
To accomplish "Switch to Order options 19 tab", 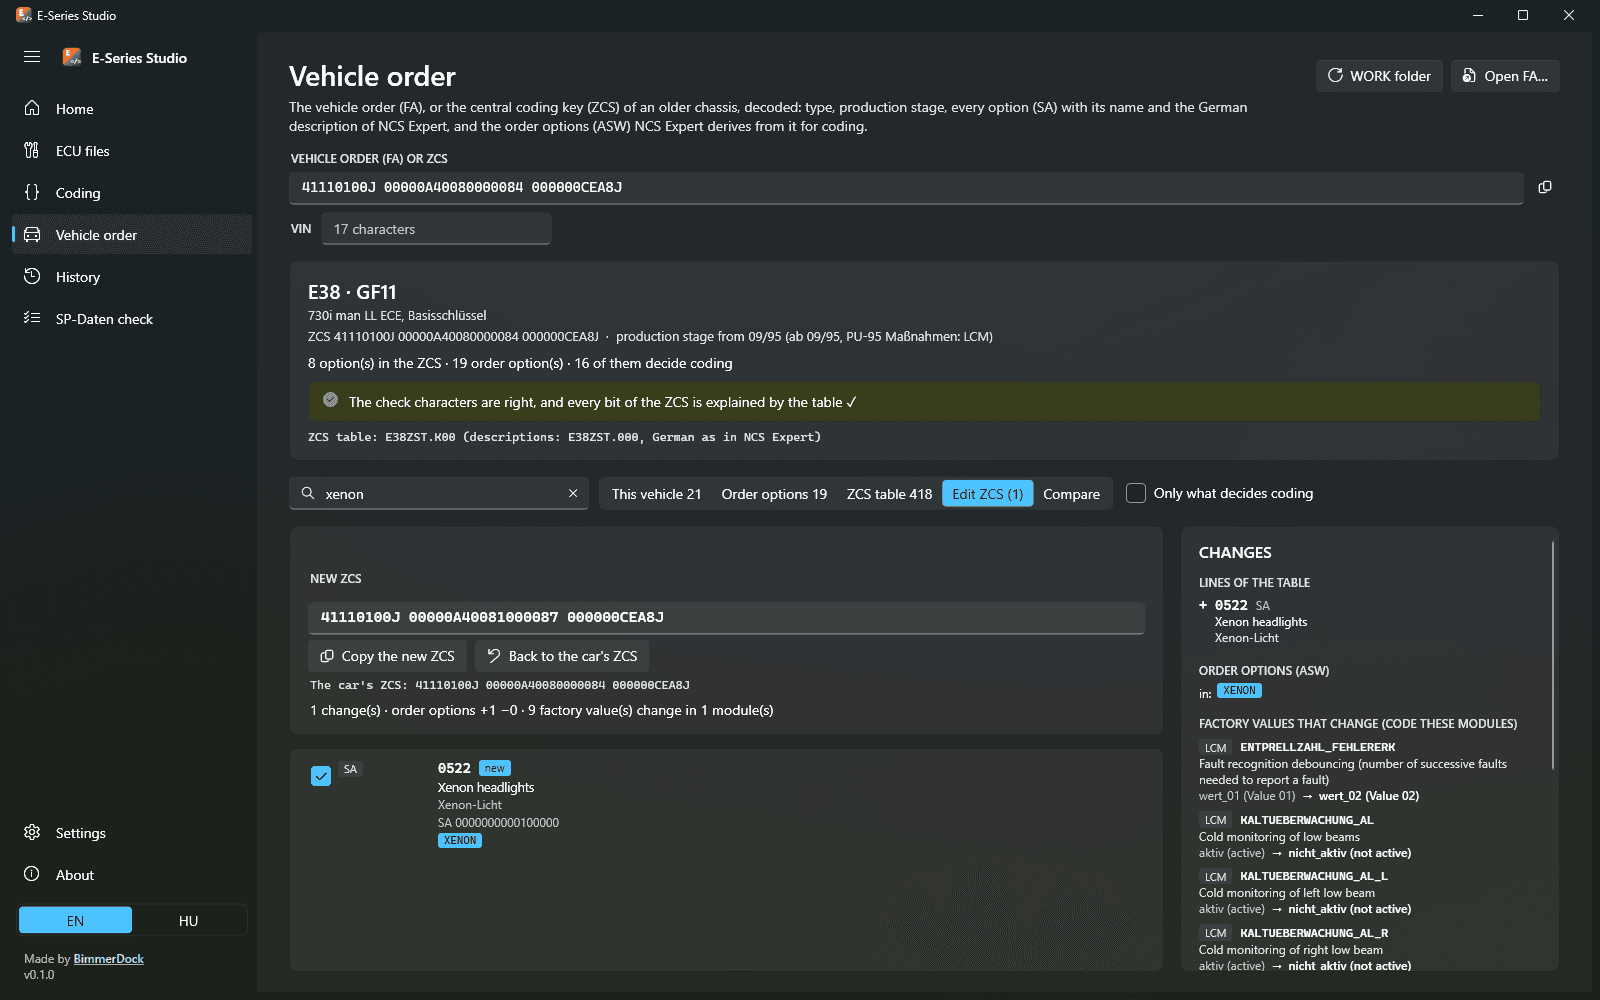I will pyautogui.click(x=774, y=493).
